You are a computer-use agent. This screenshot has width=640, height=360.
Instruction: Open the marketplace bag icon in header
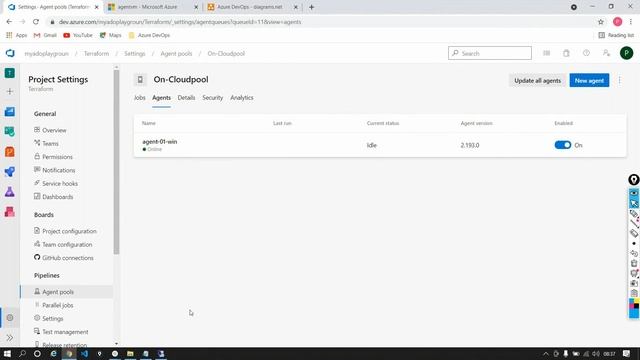click(x=566, y=53)
